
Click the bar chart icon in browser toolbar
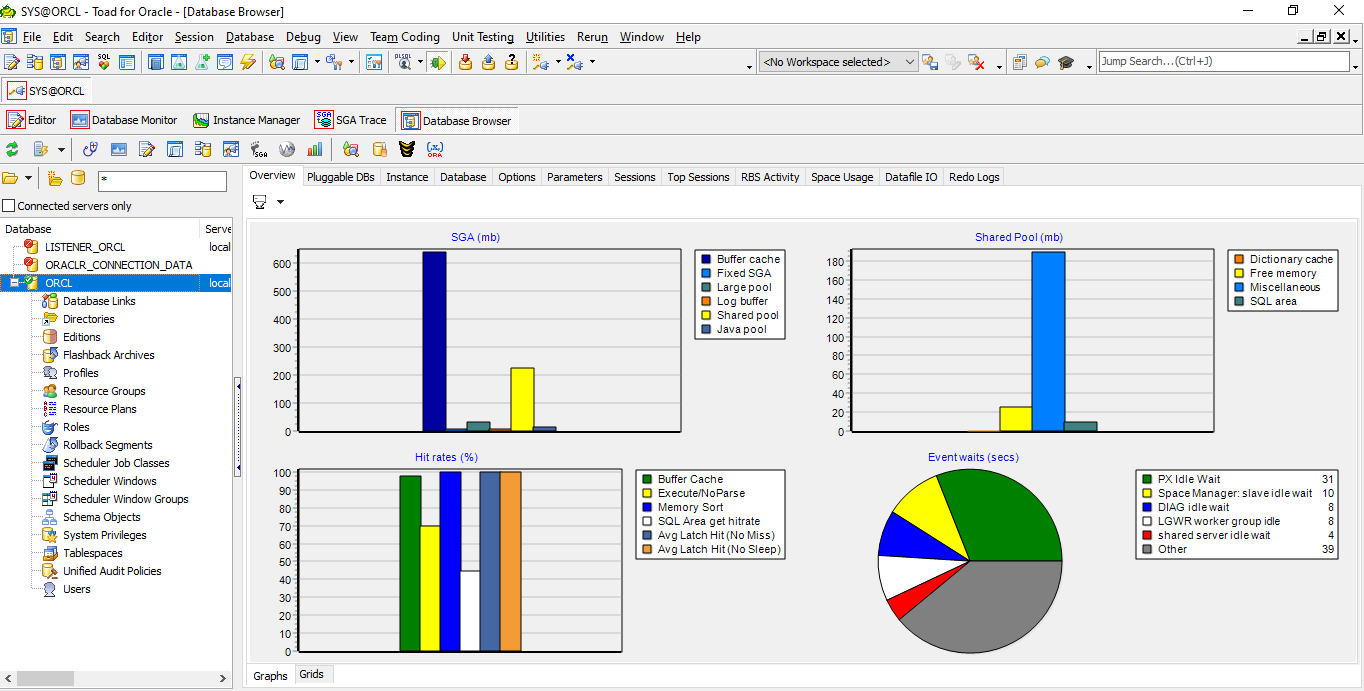coord(315,149)
